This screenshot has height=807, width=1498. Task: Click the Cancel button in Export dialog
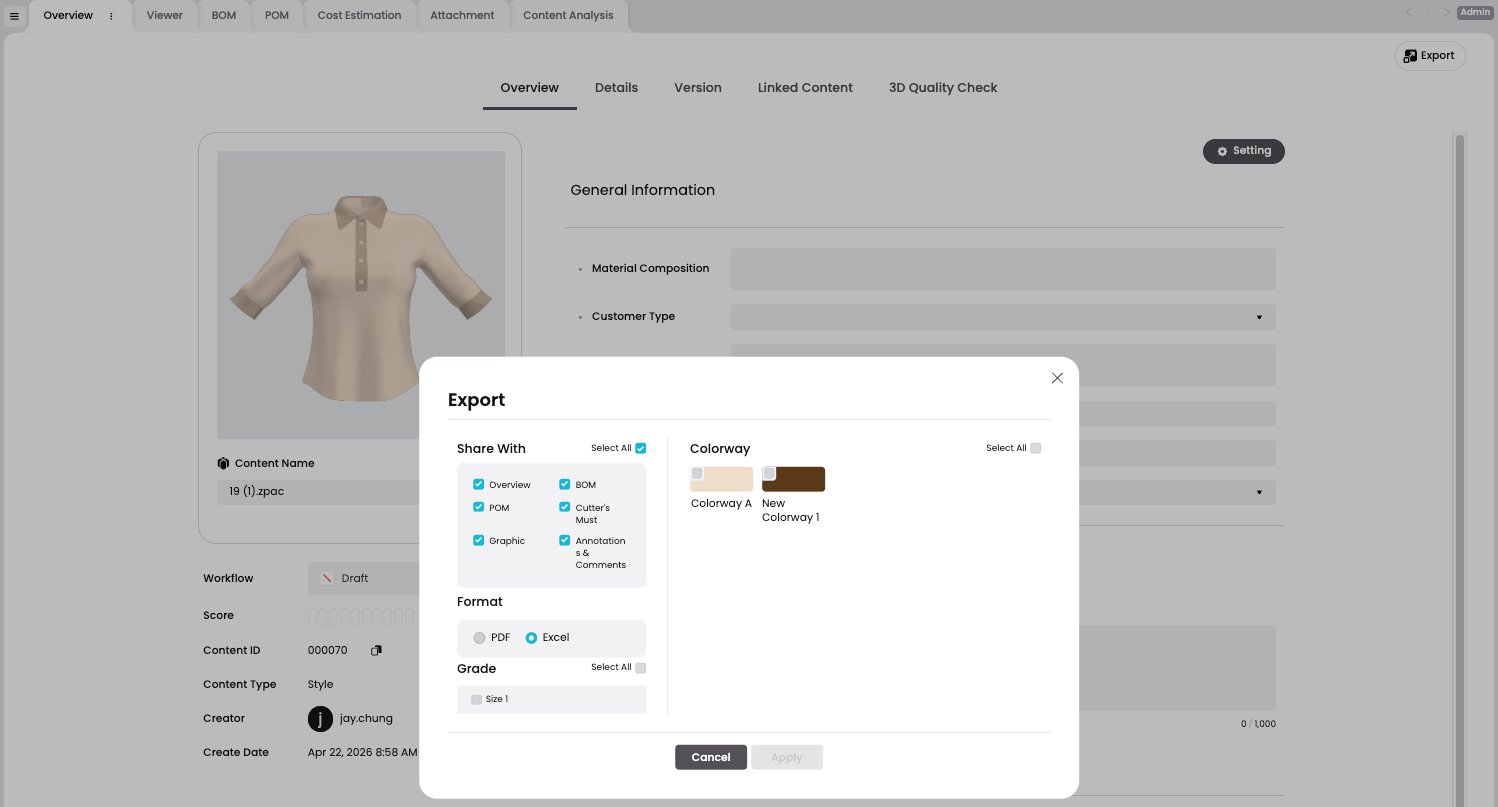tap(711, 757)
